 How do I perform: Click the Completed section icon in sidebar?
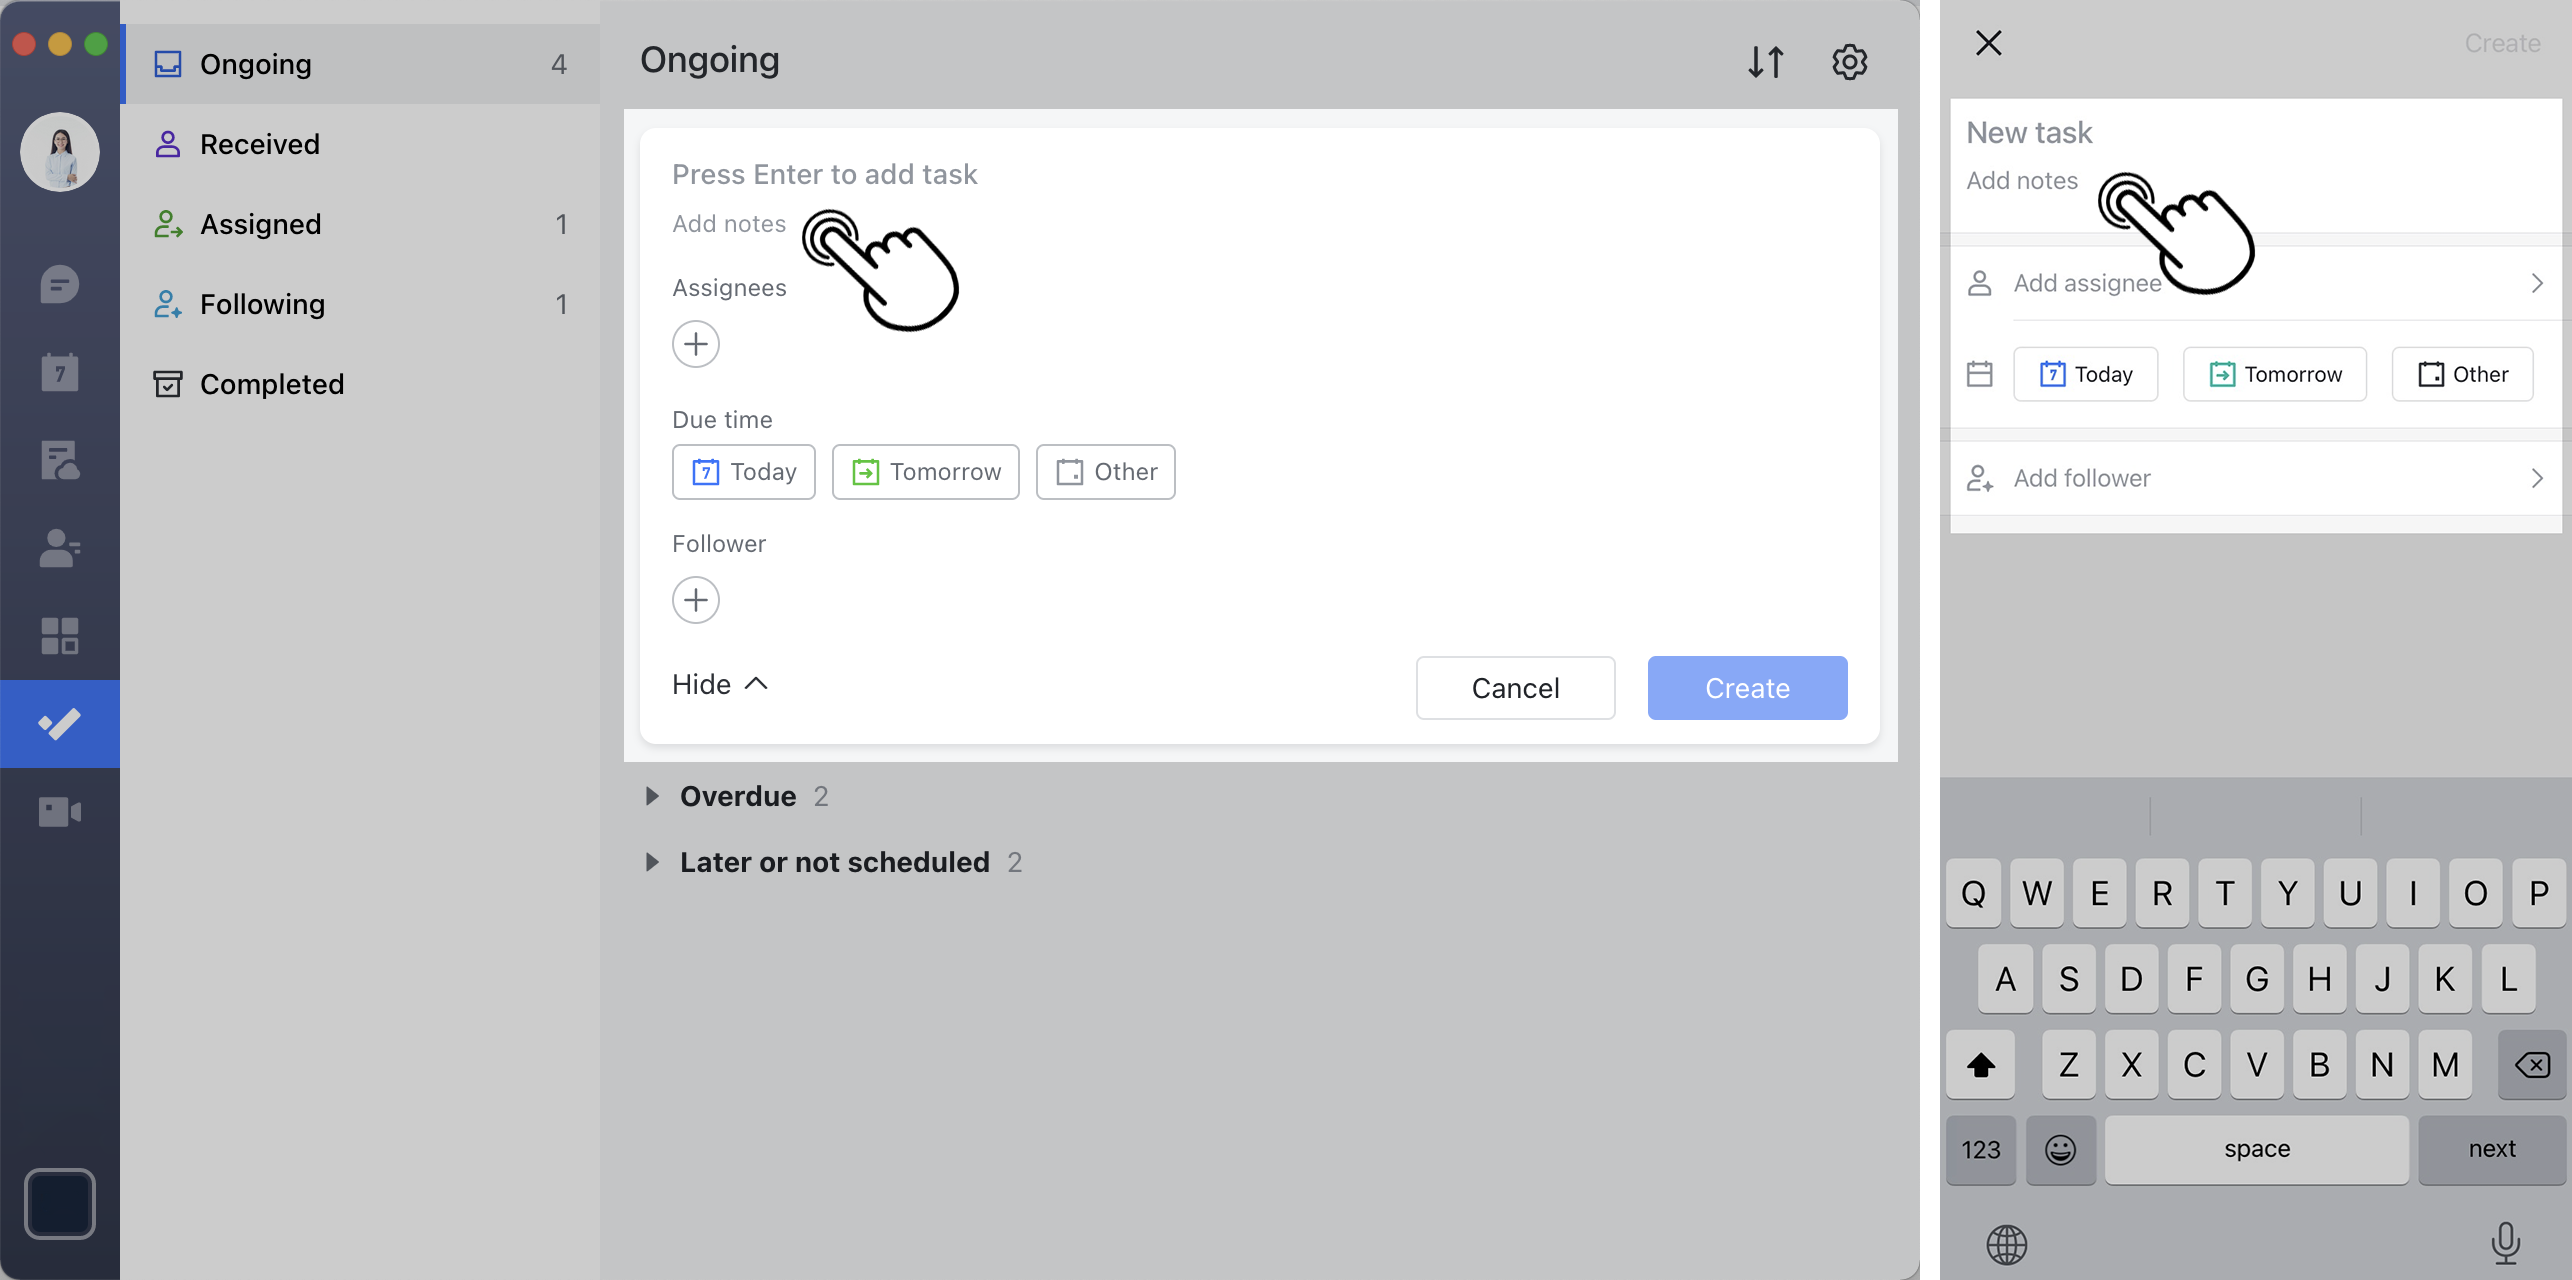tap(167, 382)
